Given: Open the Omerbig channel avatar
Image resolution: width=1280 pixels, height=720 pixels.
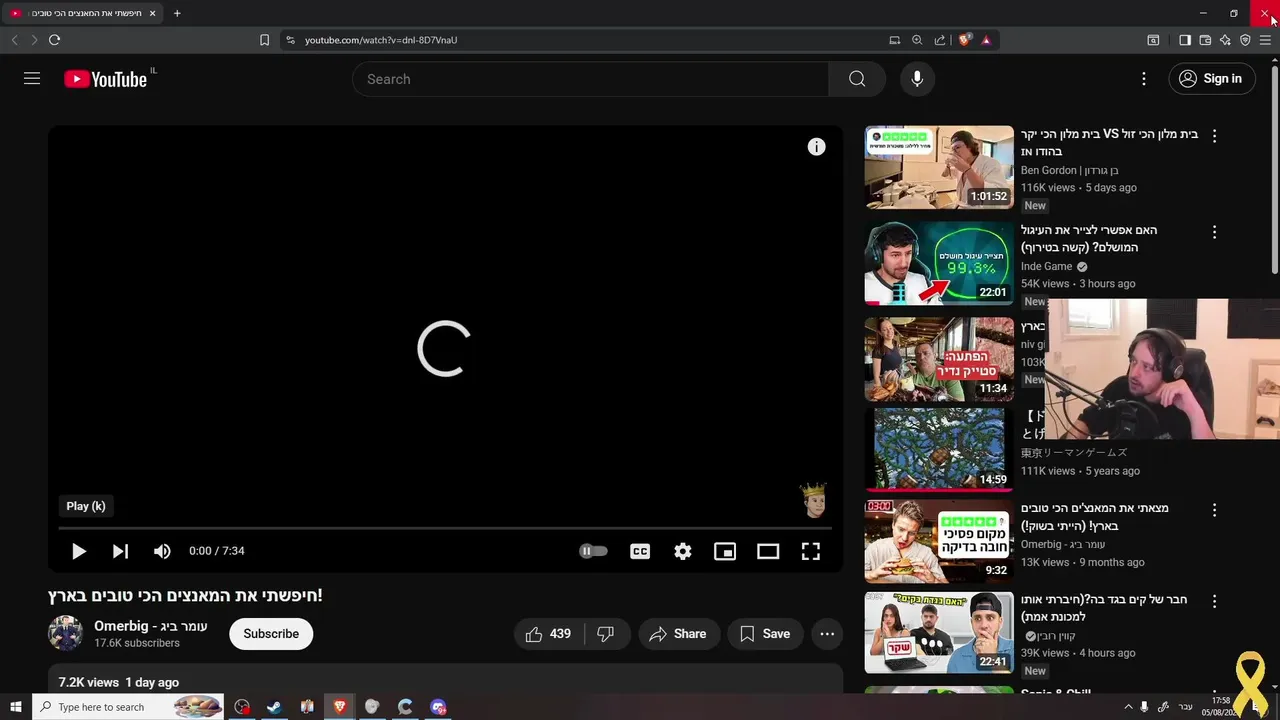Looking at the screenshot, I should 66,634.
